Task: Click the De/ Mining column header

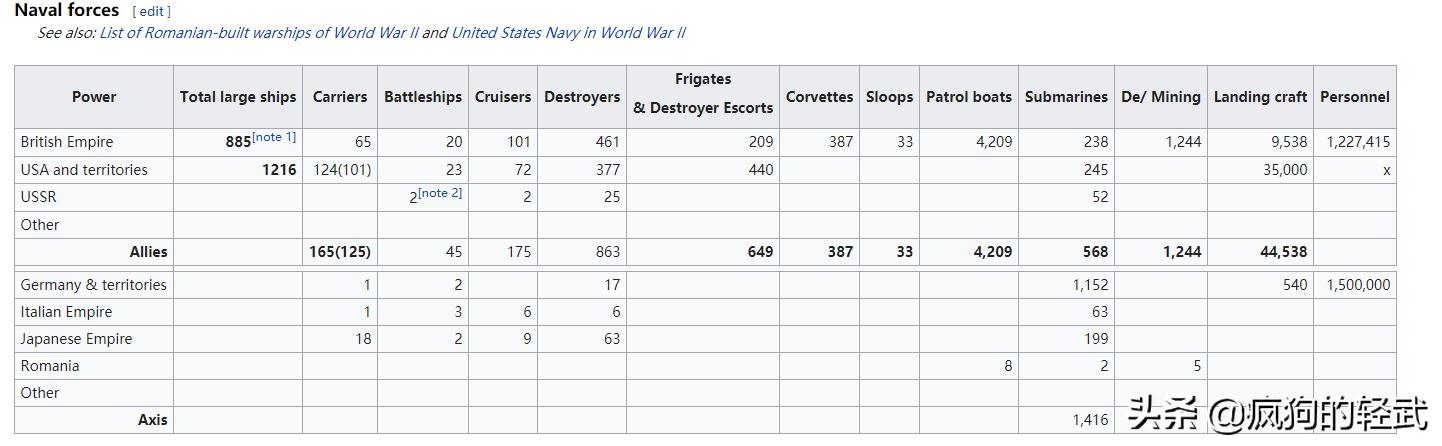Action: [1161, 97]
